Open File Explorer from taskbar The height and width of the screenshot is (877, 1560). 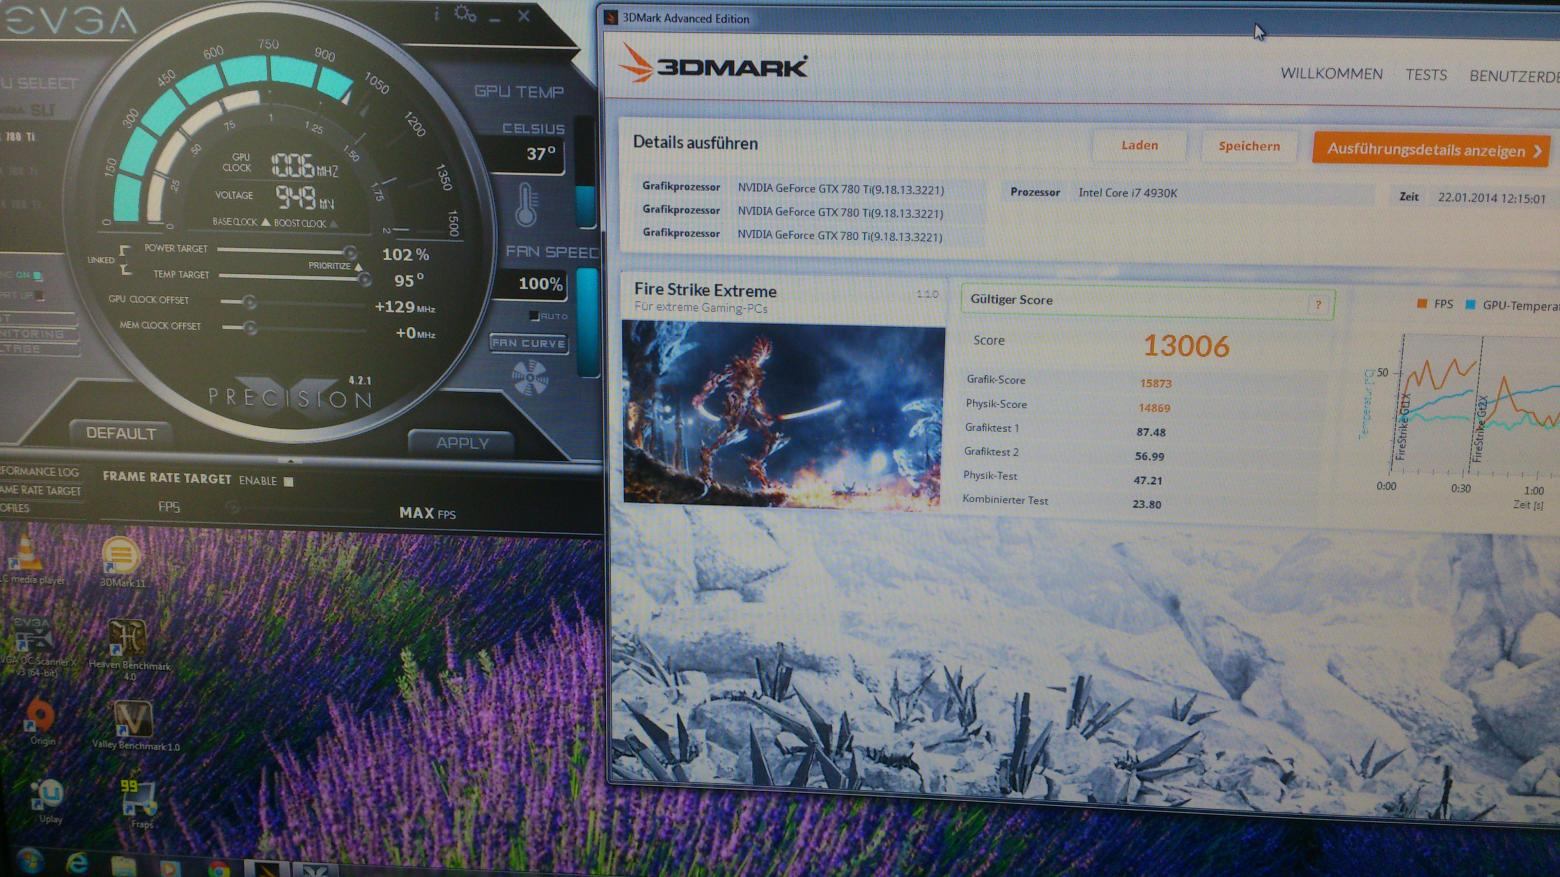(124, 865)
